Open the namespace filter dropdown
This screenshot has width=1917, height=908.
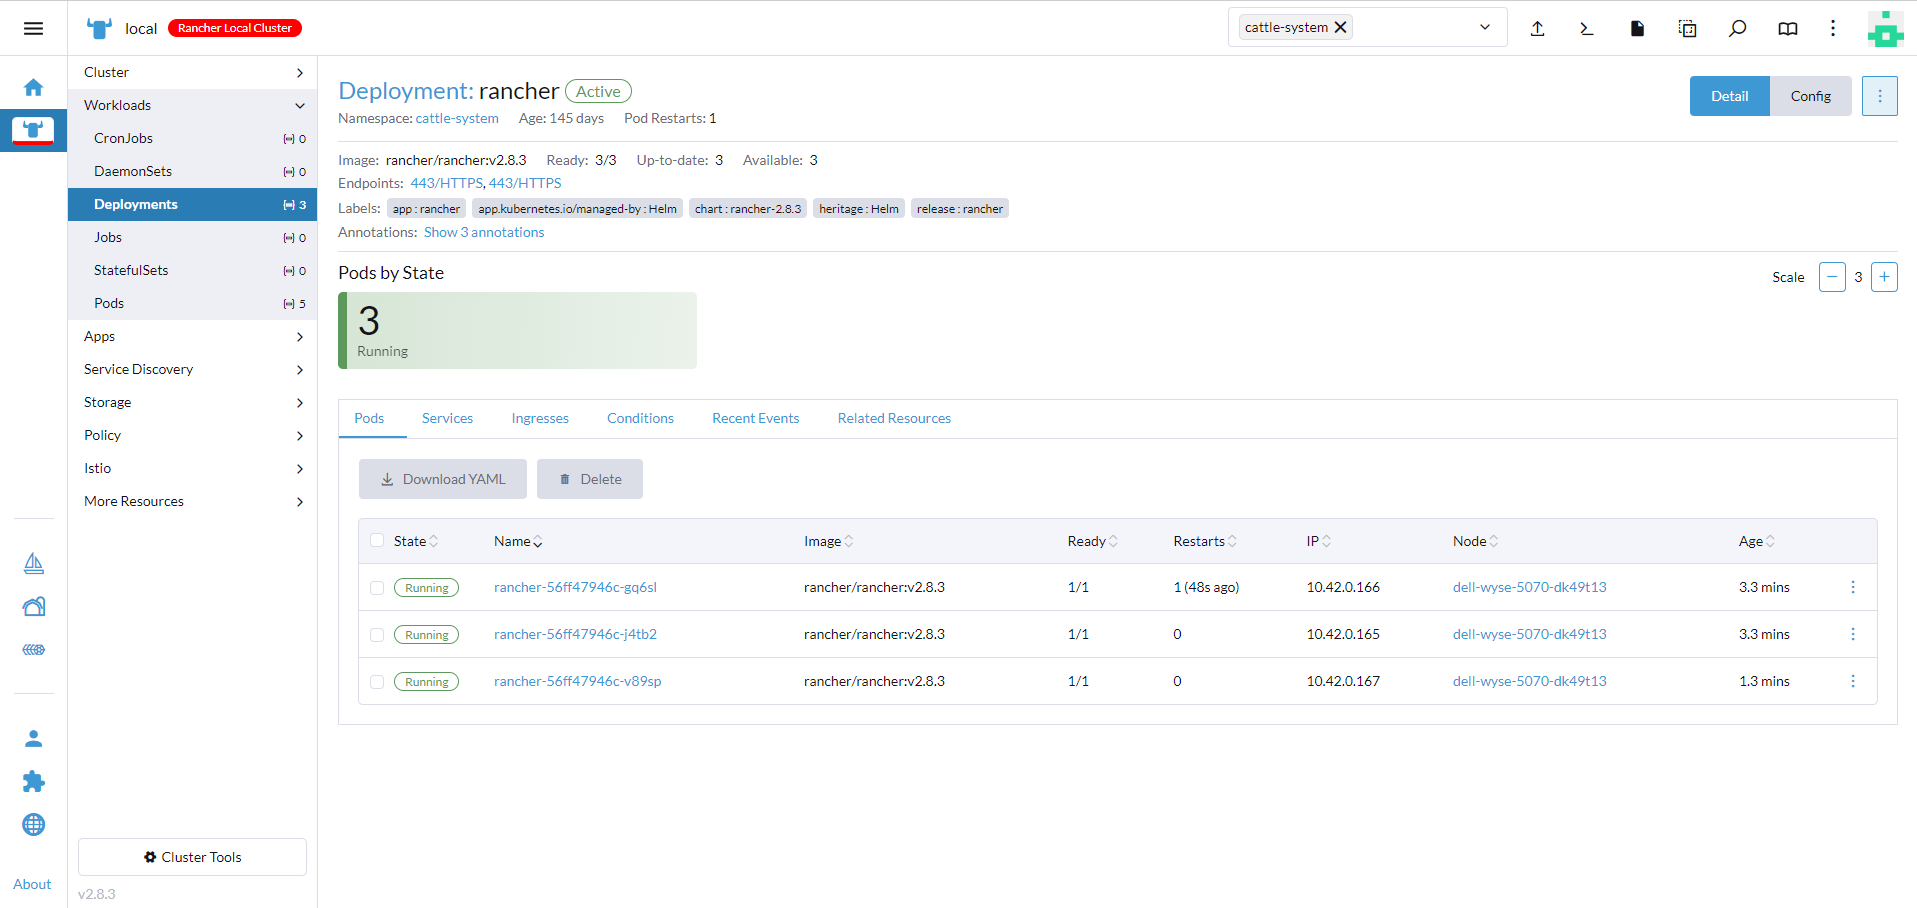pos(1484,27)
